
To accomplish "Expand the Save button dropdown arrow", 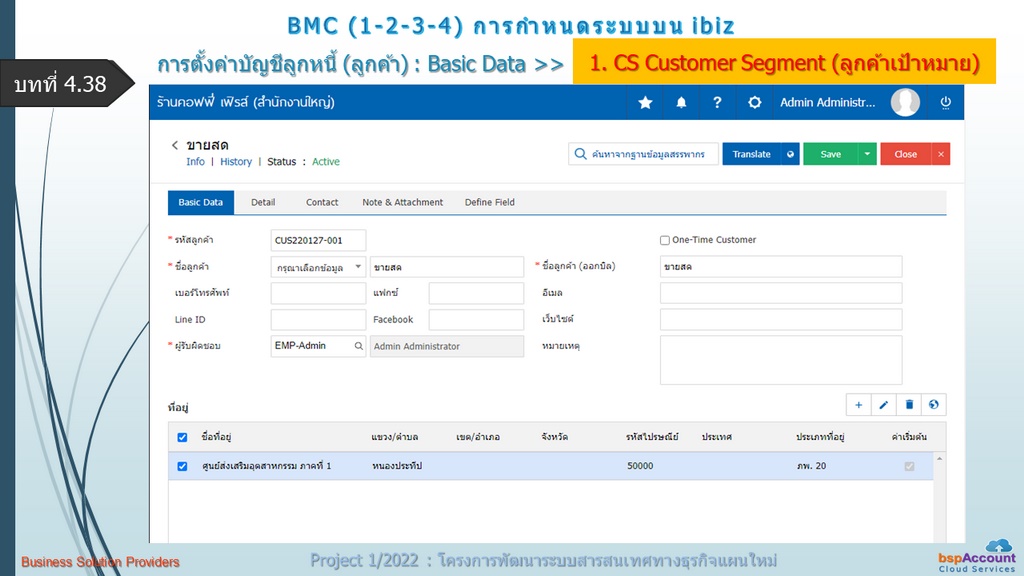I will [x=867, y=154].
